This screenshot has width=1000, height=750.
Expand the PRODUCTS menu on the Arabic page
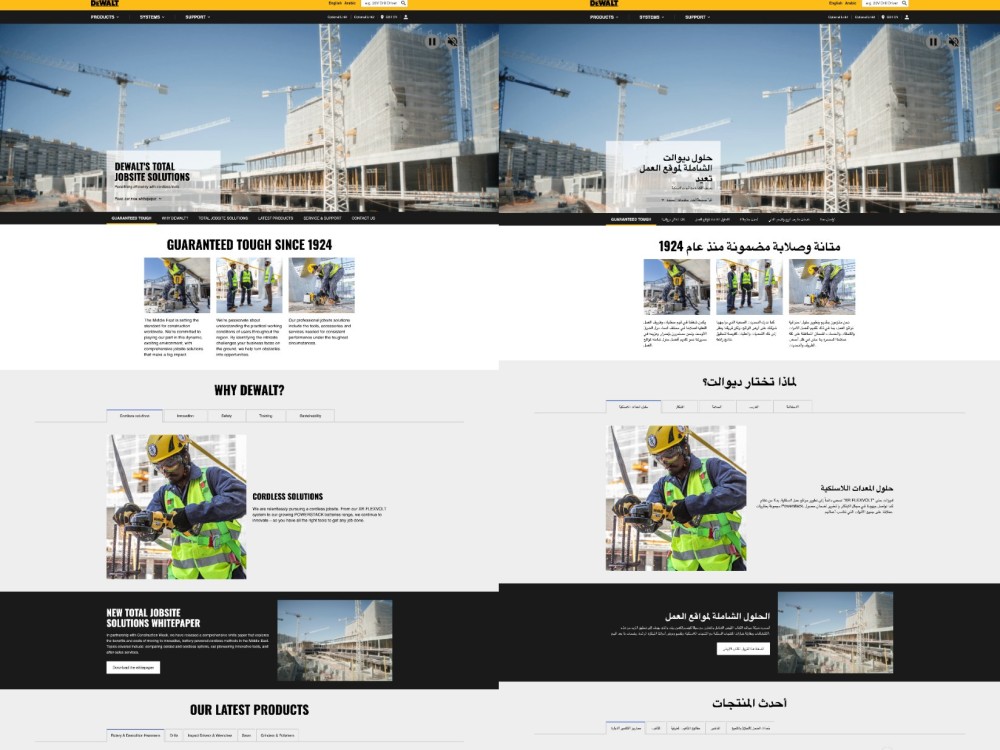(x=604, y=17)
